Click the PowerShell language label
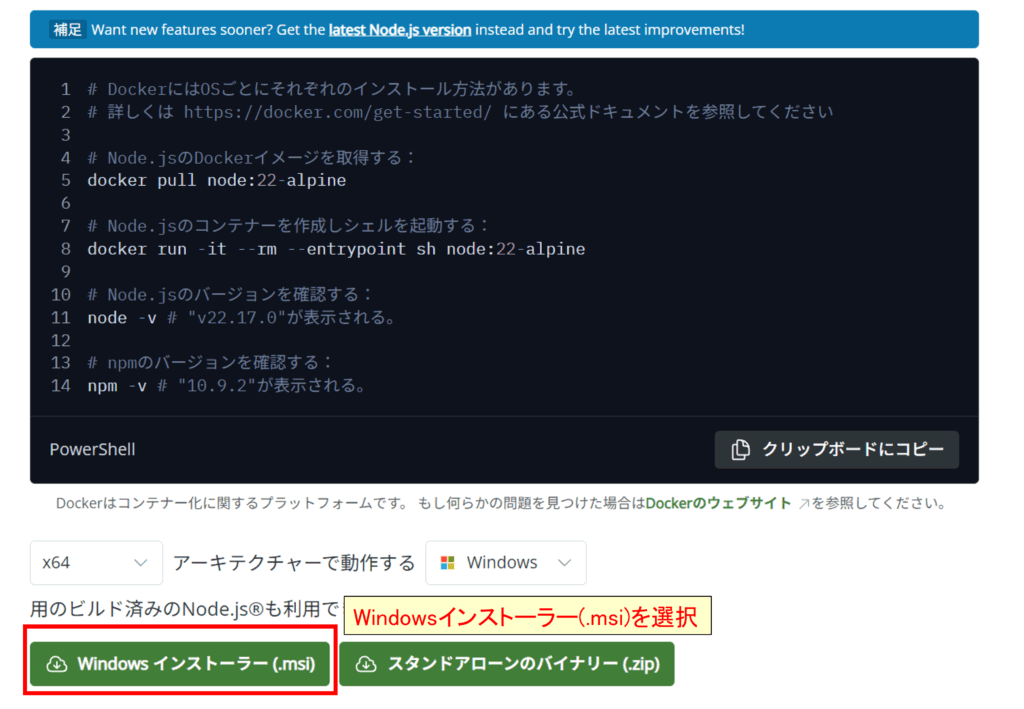The width and height of the screenshot is (1024, 709). [x=93, y=450]
